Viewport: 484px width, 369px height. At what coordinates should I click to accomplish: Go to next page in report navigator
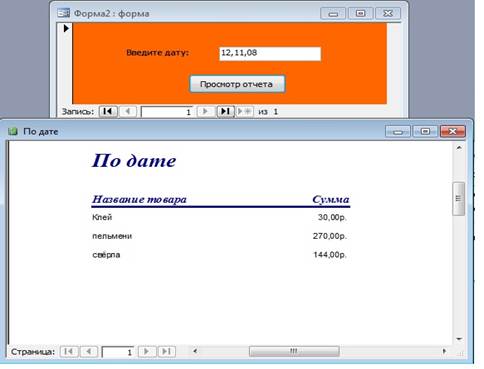(146, 352)
